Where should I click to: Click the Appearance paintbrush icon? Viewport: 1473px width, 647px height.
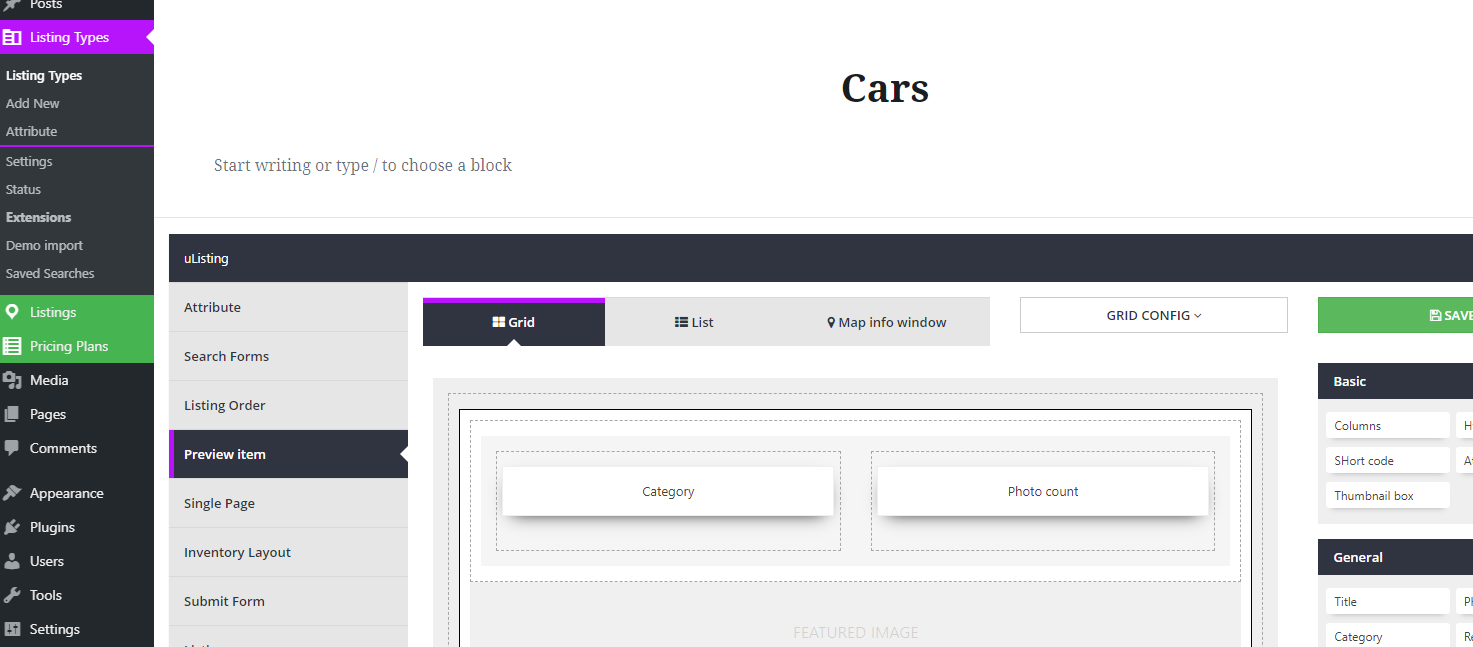click(x=12, y=493)
